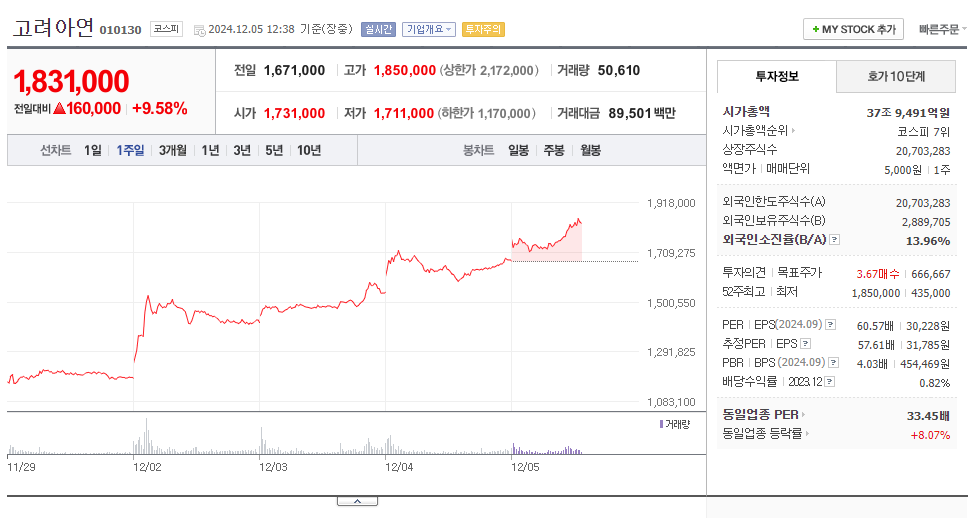
Task: Click investment opinion 3.67매수
Action: (x=878, y=274)
